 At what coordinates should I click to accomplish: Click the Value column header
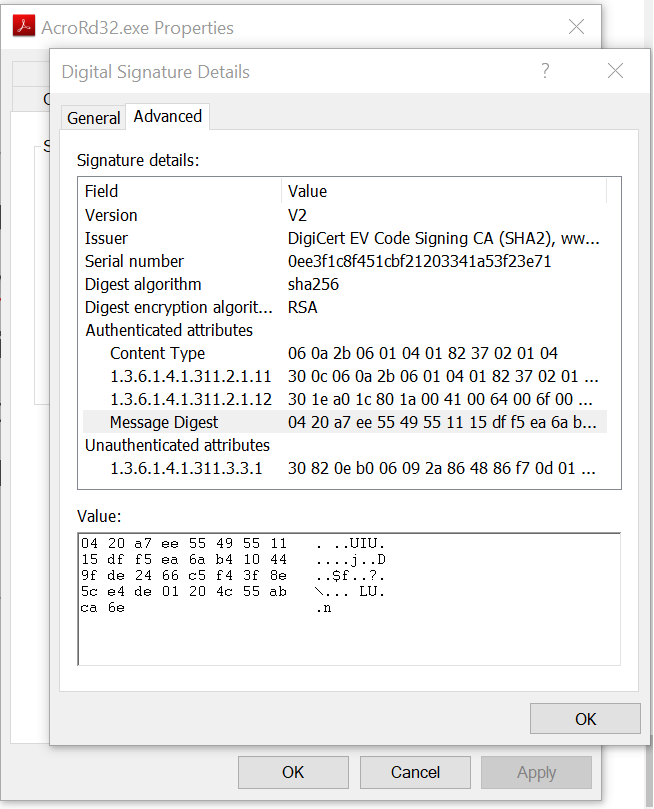[x=444, y=191]
